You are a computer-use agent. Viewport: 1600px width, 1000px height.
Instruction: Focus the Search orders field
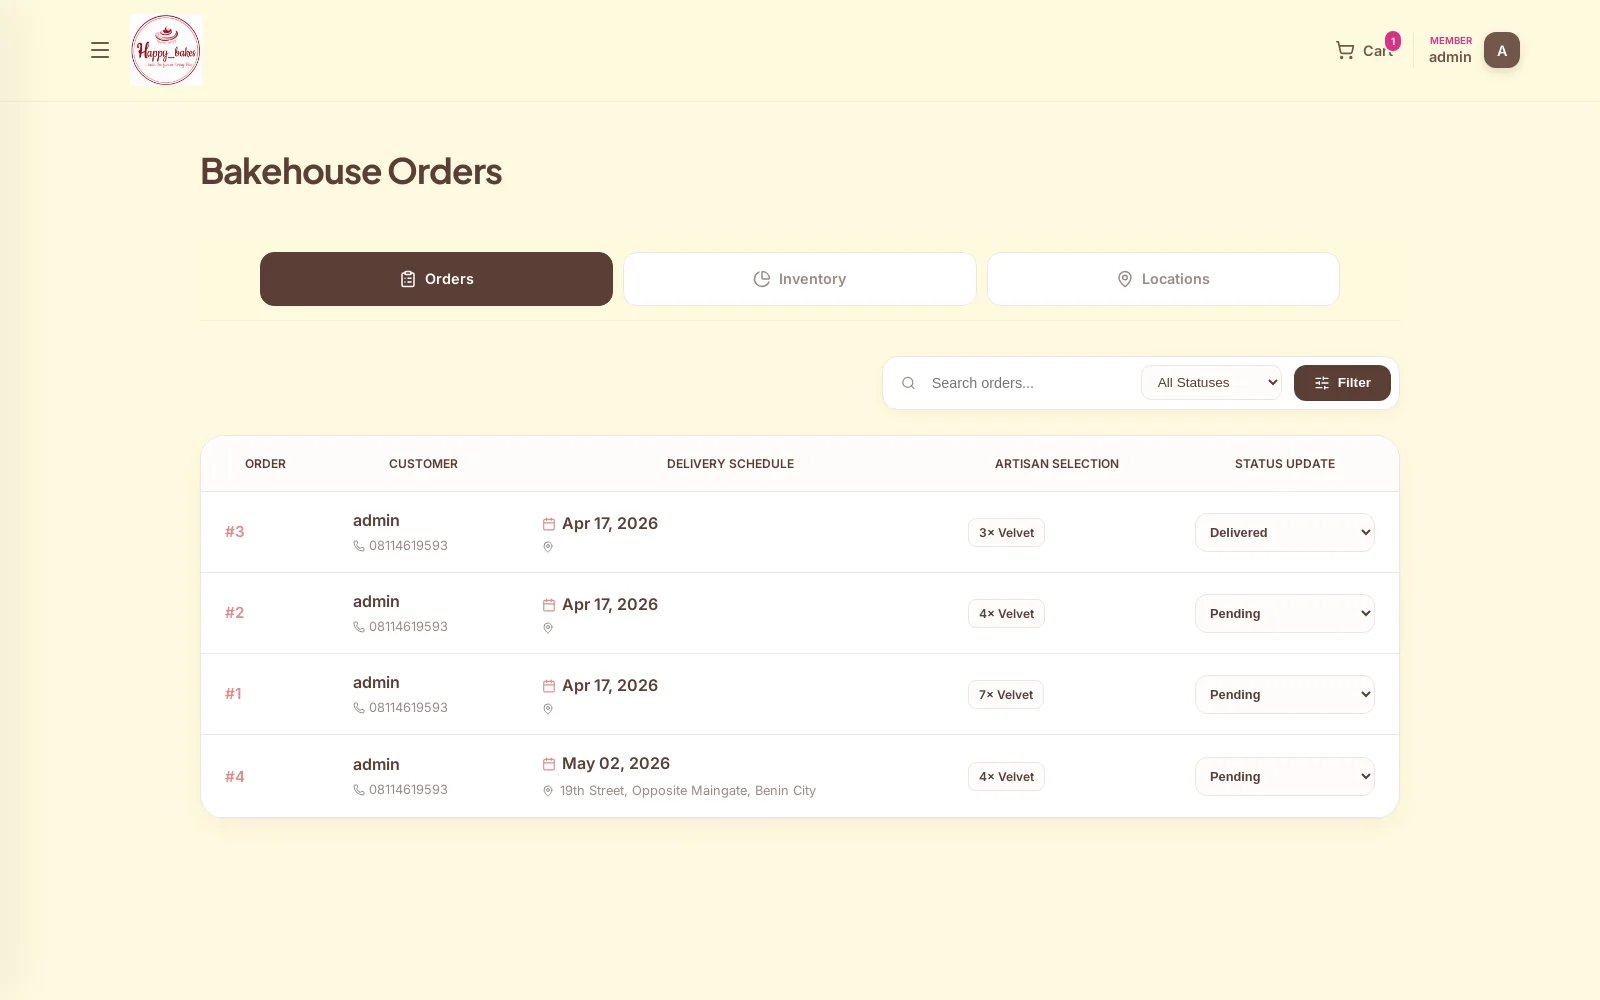click(1028, 383)
